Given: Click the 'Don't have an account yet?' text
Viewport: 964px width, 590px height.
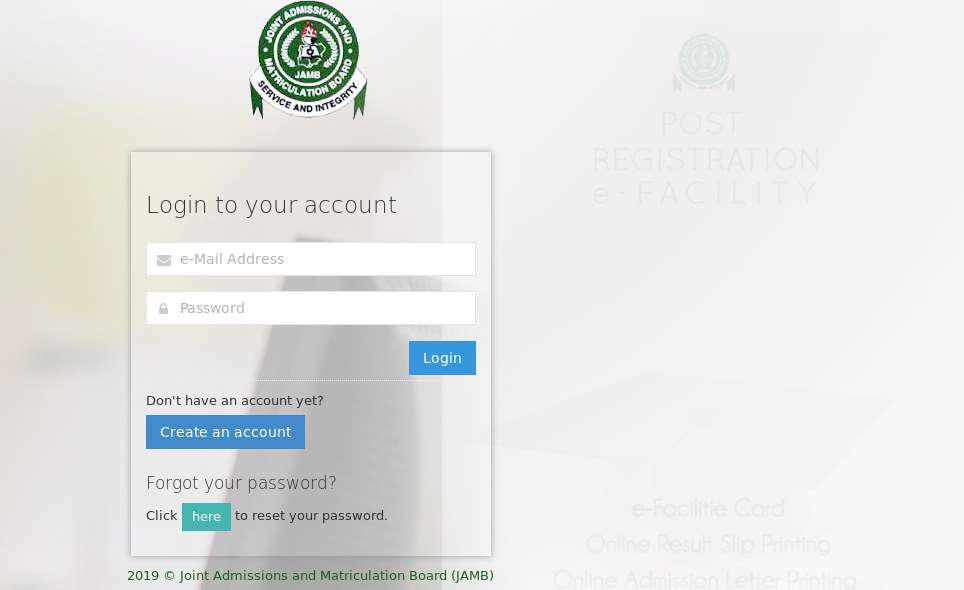Looking at the screenshot, I should [235, 401].
